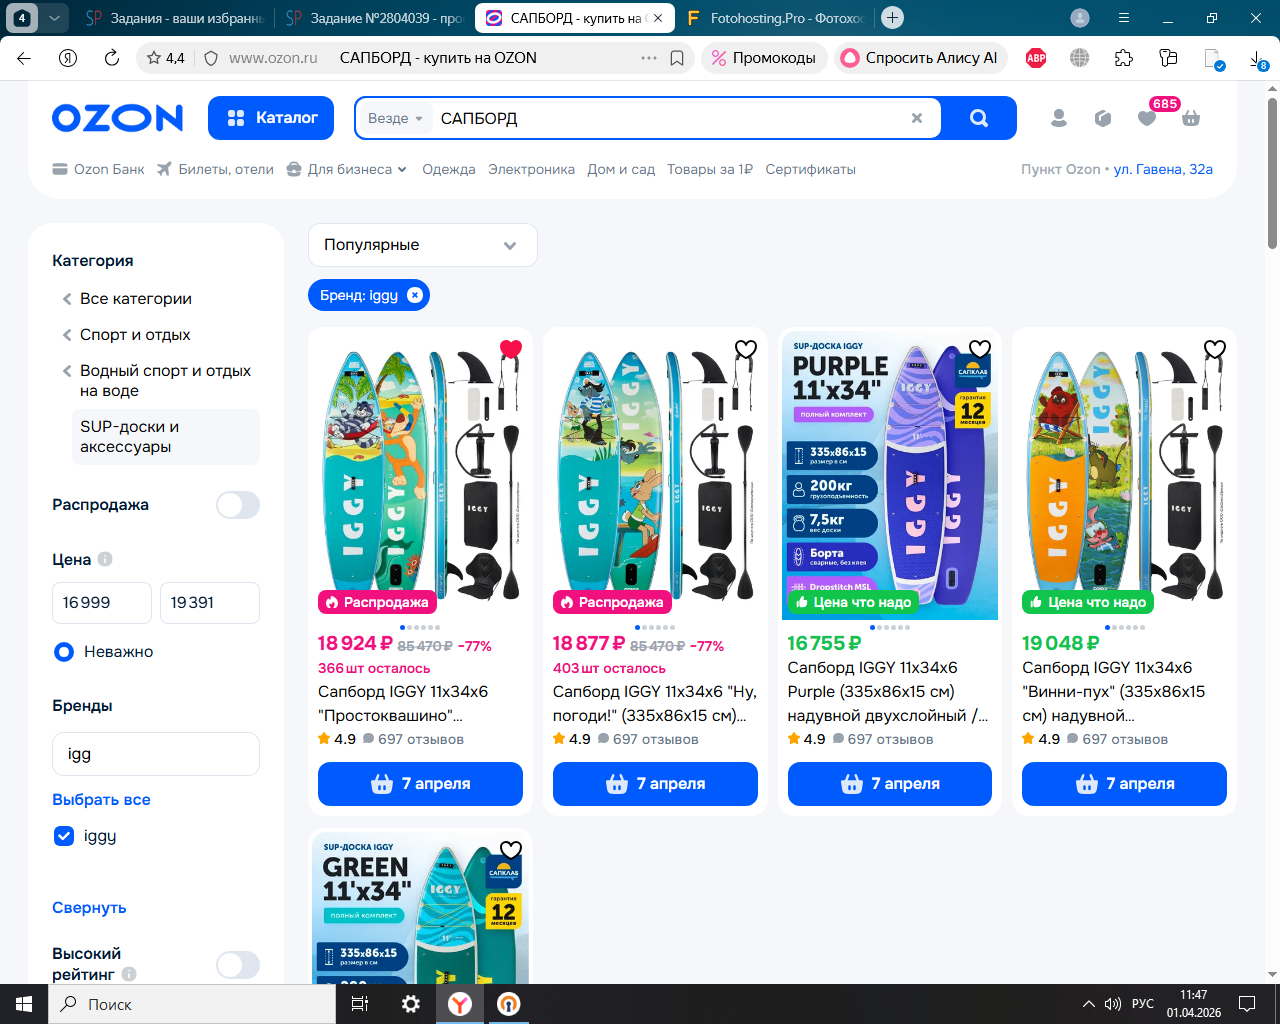The width and height of the screenshot is (1280, 1024).
Task: Open Дом и сад in top navigation
Action: (x=621, y=169)
